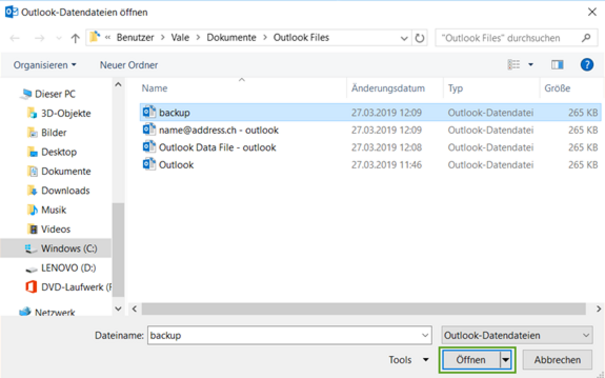Expand the Öffnen button split arrow
Viewport: 605px width, 378px height.
point(505,360)
